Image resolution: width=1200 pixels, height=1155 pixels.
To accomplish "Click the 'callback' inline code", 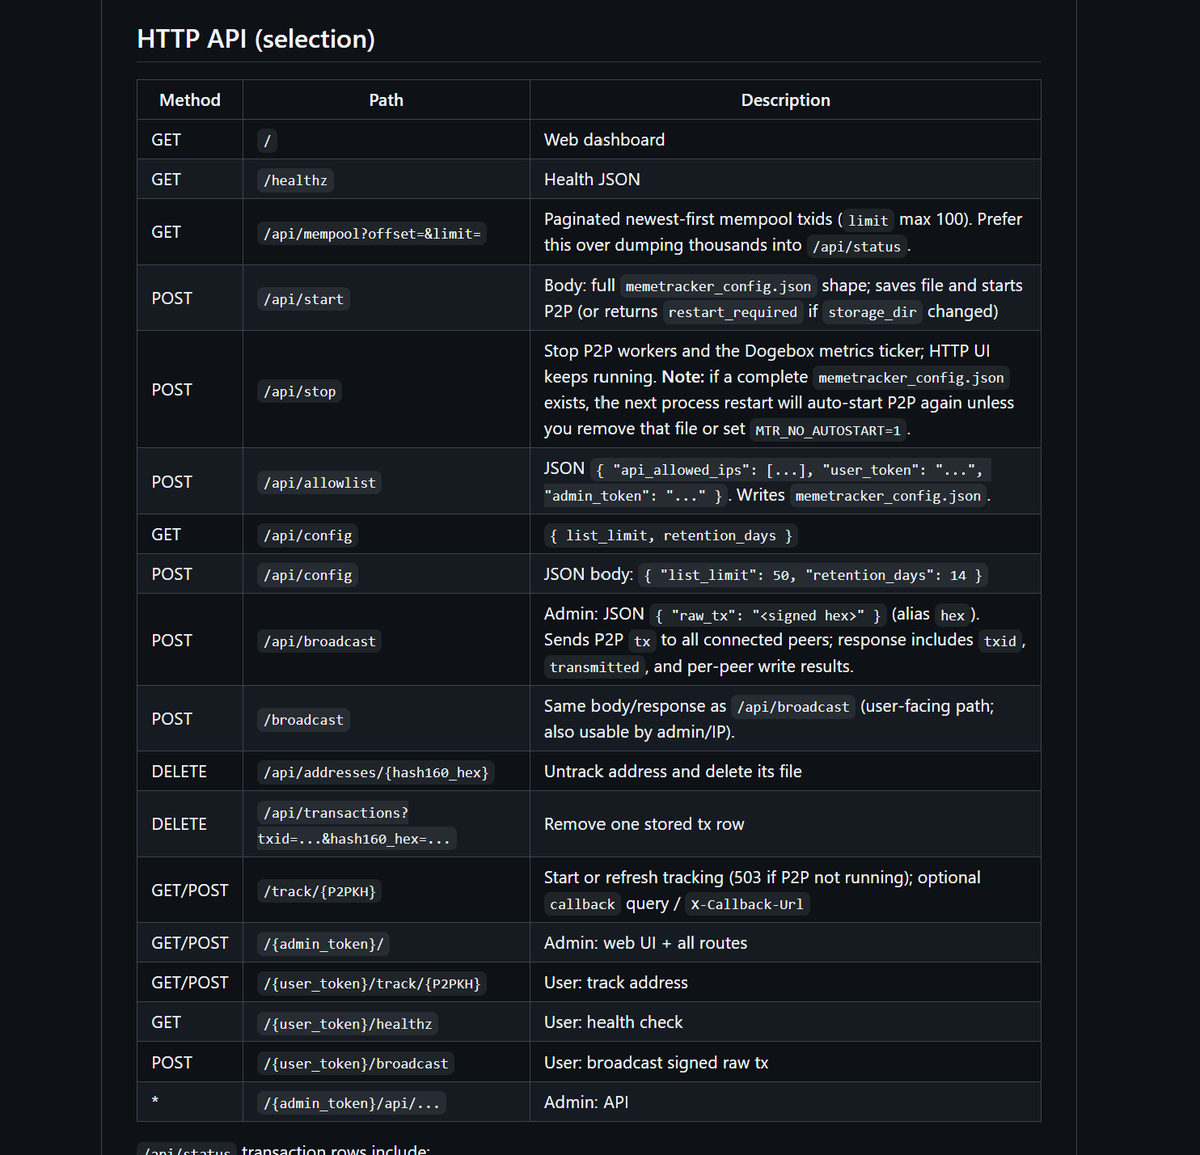I will tap(582, 904).
